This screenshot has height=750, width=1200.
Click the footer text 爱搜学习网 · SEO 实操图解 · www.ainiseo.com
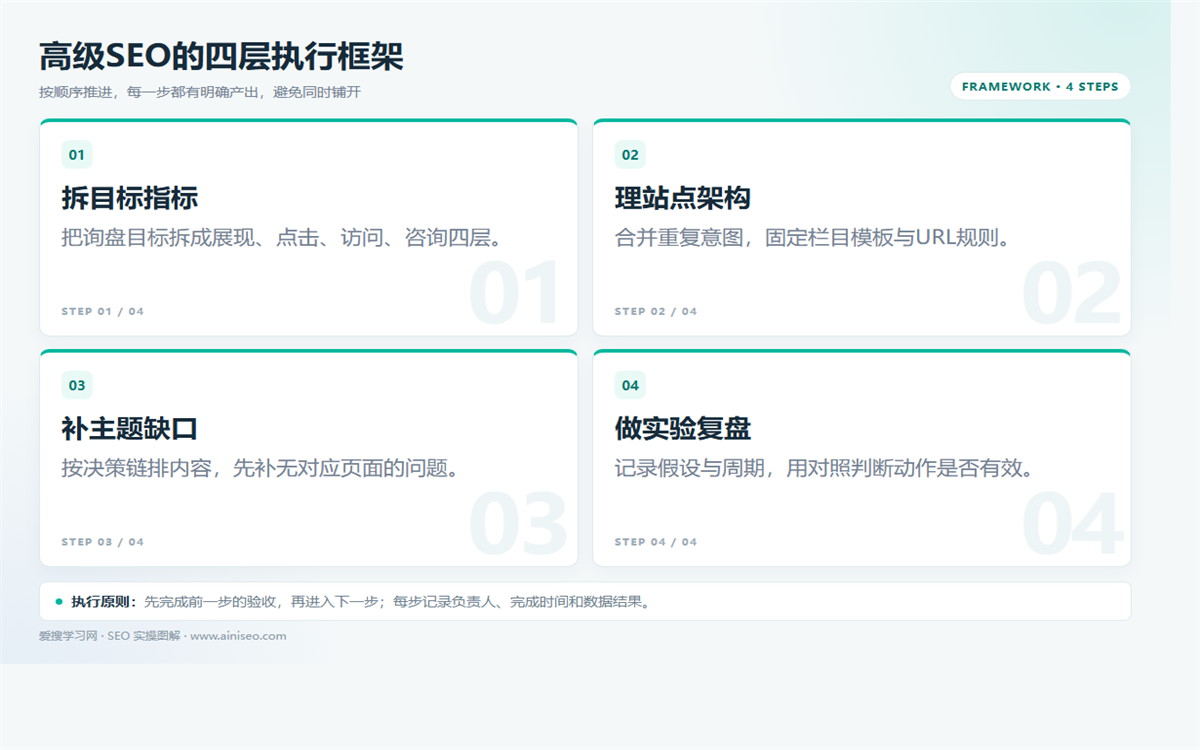pyautogui.click(x=163, y=636)
